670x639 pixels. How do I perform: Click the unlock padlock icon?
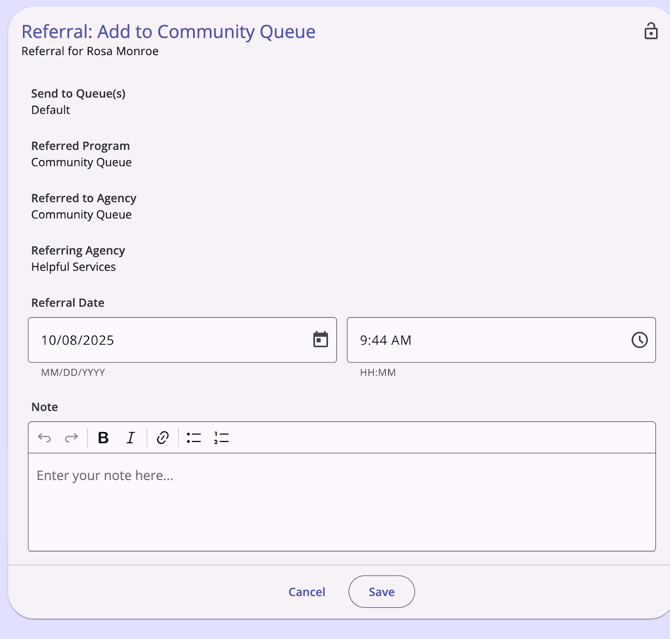point(650,31)
